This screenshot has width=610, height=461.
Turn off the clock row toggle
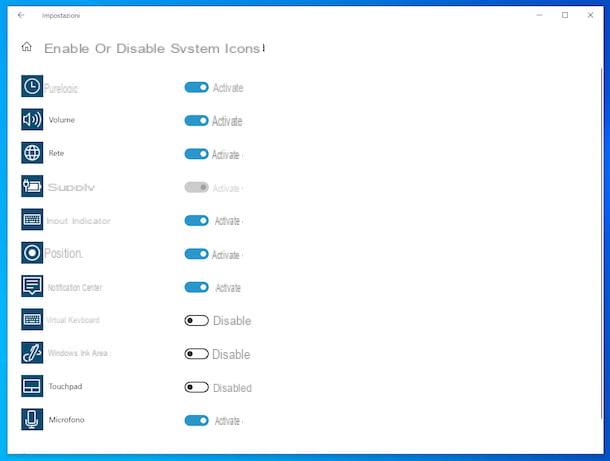[x=196, y=87]
